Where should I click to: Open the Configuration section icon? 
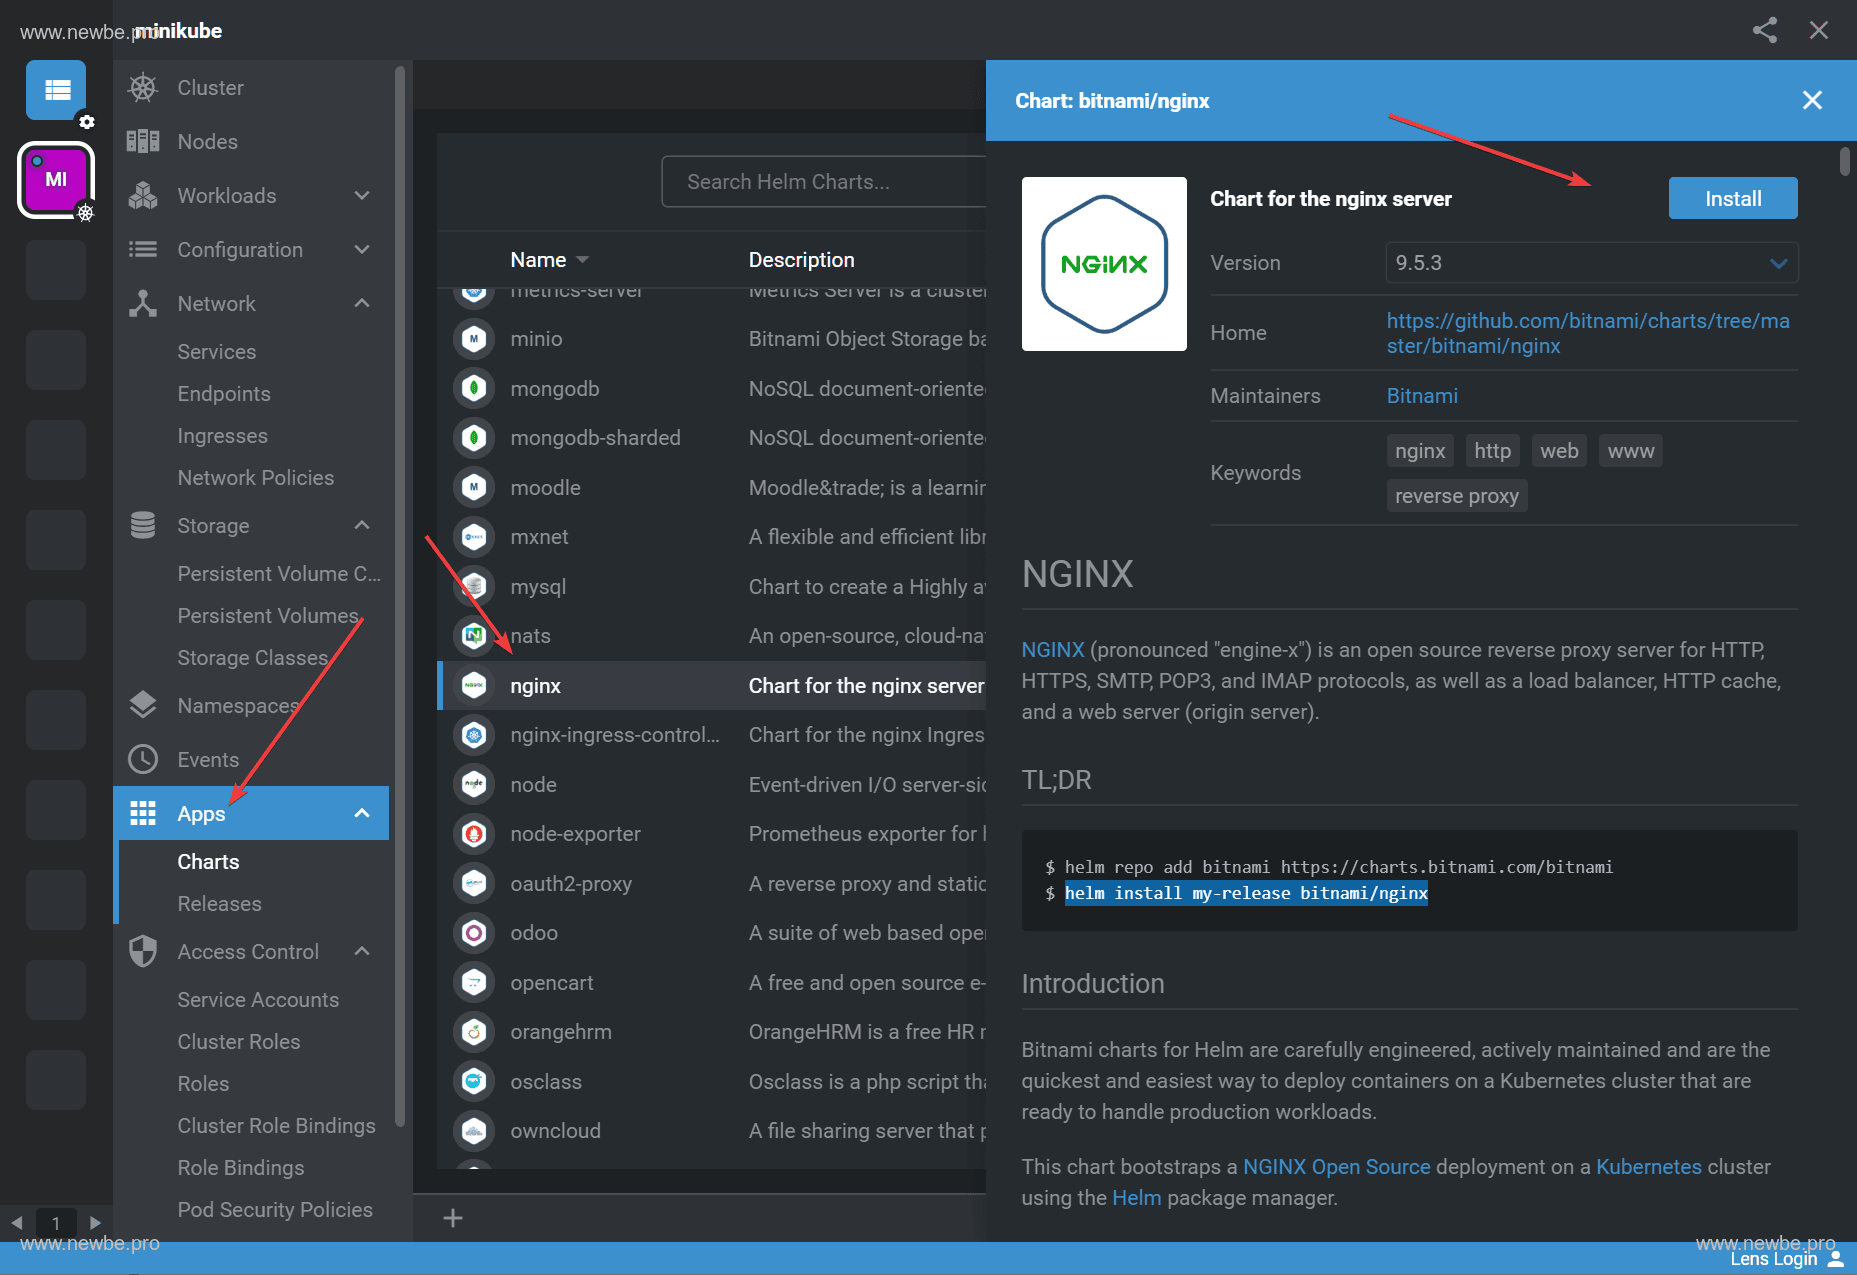coord(143,249)
